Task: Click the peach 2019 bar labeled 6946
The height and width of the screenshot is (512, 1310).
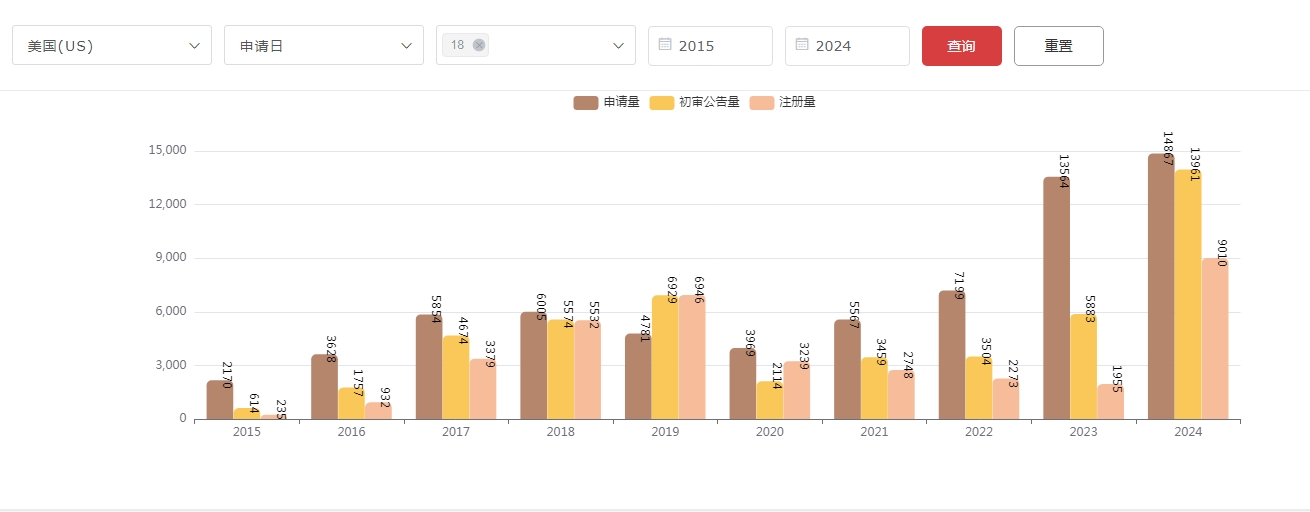Action: tap(692, 360)
